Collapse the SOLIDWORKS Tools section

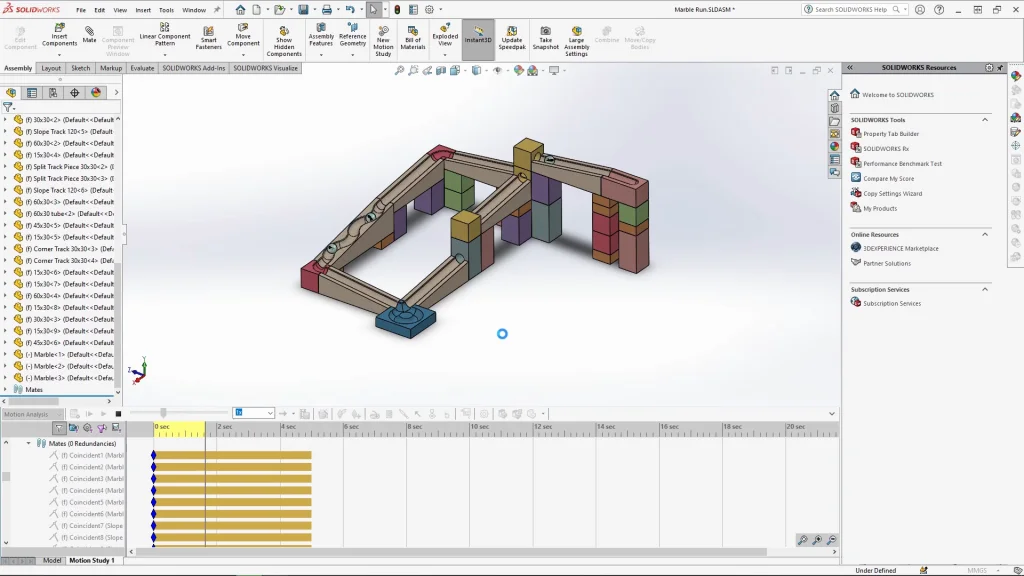(985, 120)
